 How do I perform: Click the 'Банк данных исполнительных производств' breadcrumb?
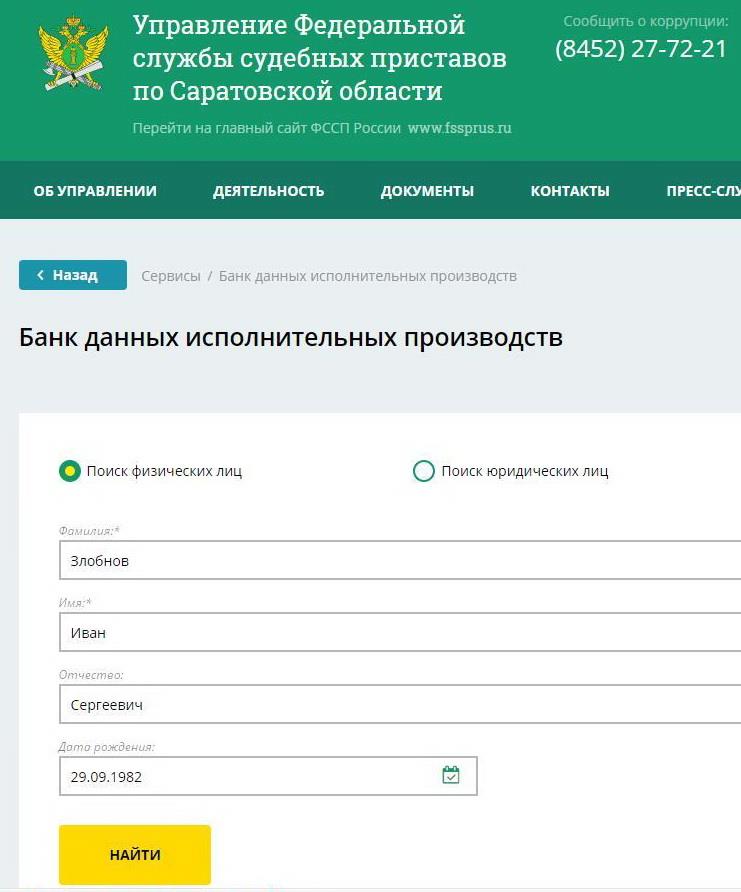[x=367, y=276]
